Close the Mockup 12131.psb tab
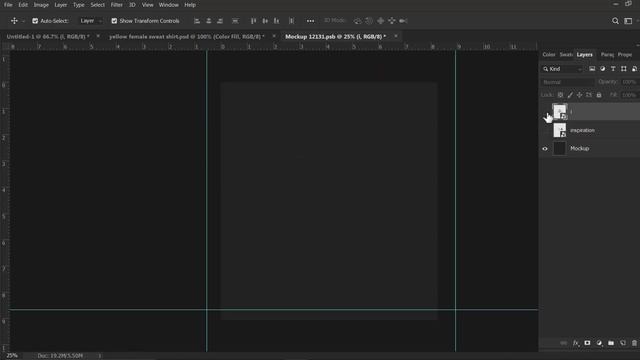Screen dimensions: 640x360 [x=396, y=36]
